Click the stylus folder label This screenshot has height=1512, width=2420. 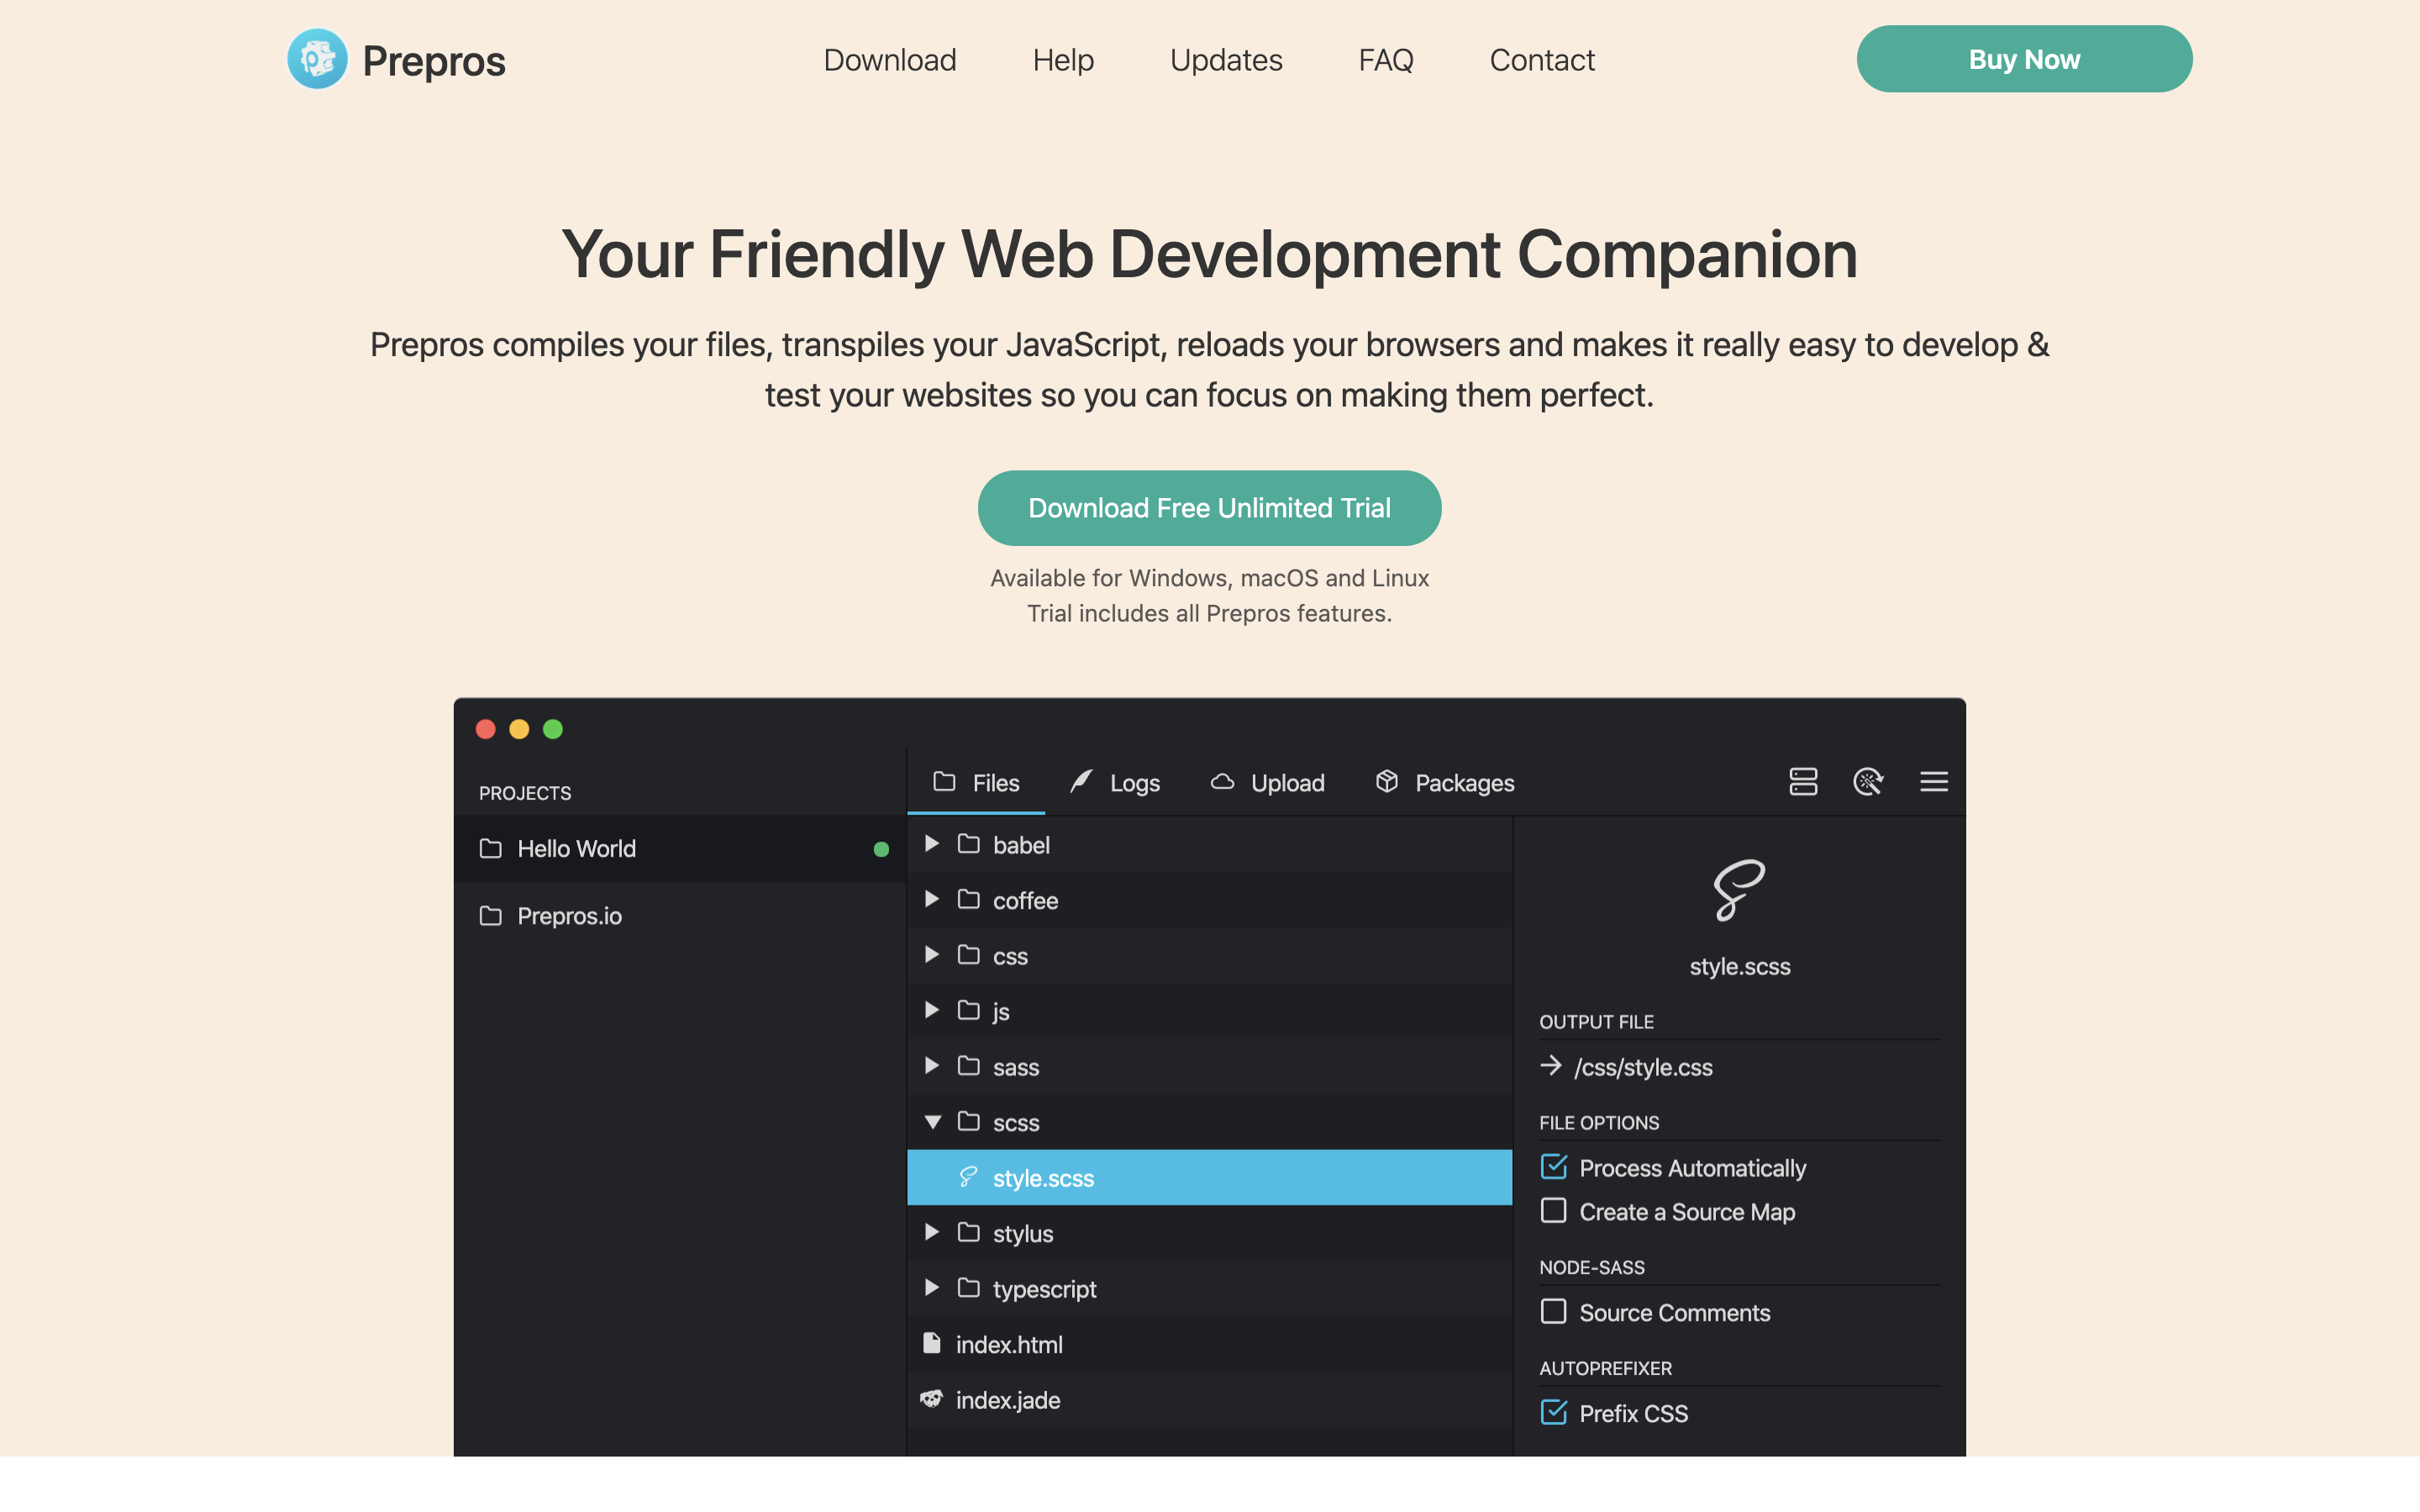pyautogui.click(x=1022, y=1234)
